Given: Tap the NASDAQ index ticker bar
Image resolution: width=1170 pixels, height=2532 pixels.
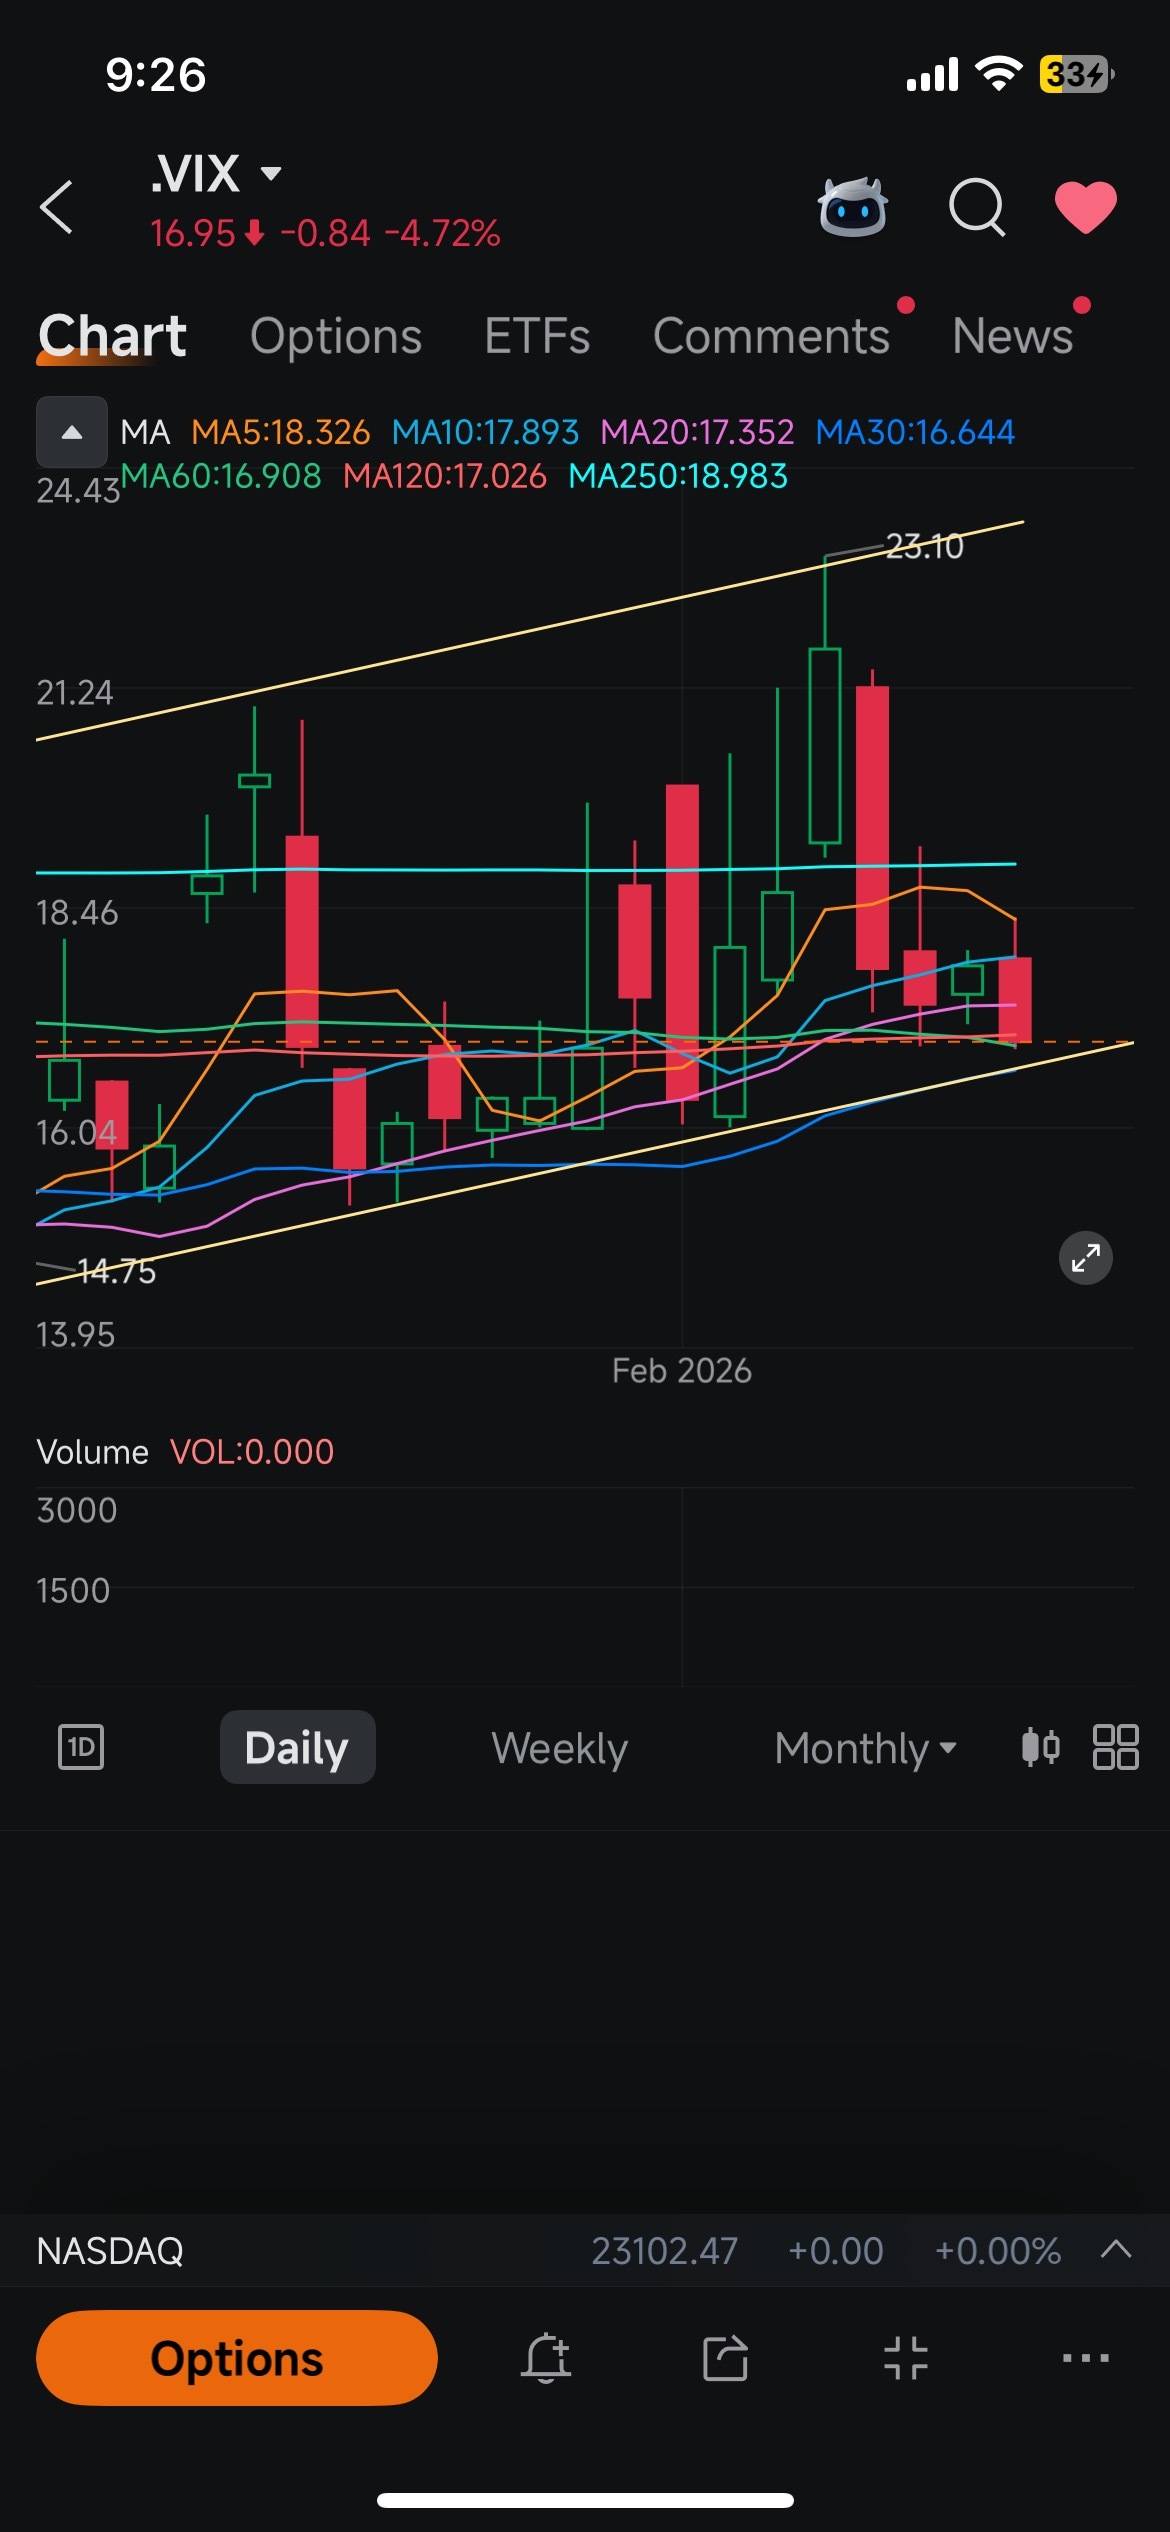Looking at the screenshot, I should coord(585,2251).
